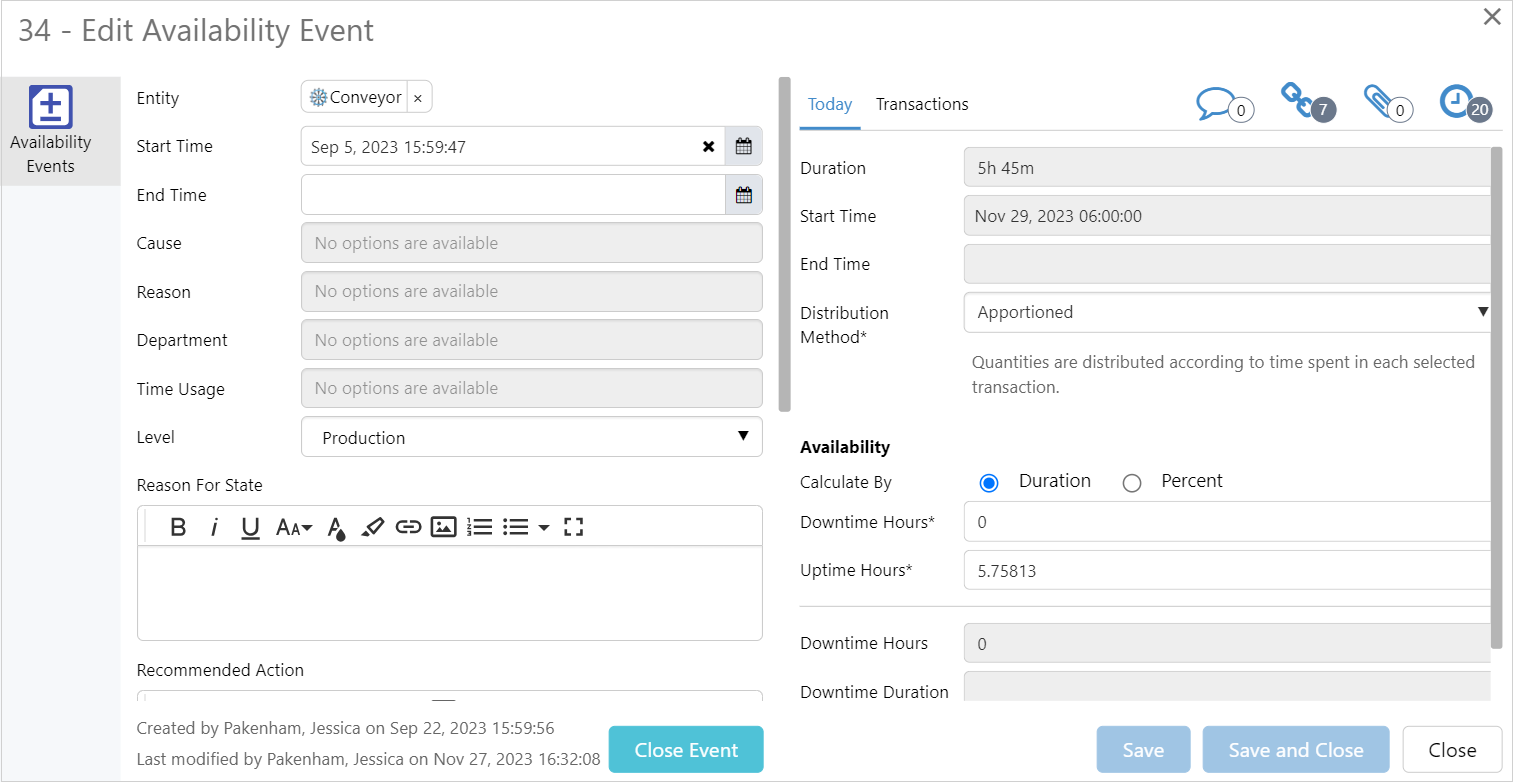1513x782 pixels.
Task: Select the Percent radio button
Action: pos(1132,483)
